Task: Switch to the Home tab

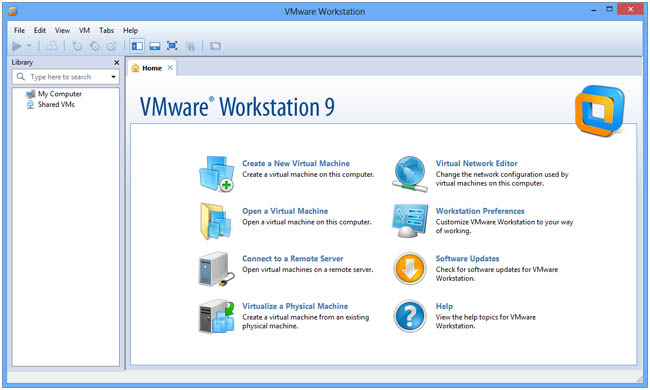Action: [x=152, y=68]
